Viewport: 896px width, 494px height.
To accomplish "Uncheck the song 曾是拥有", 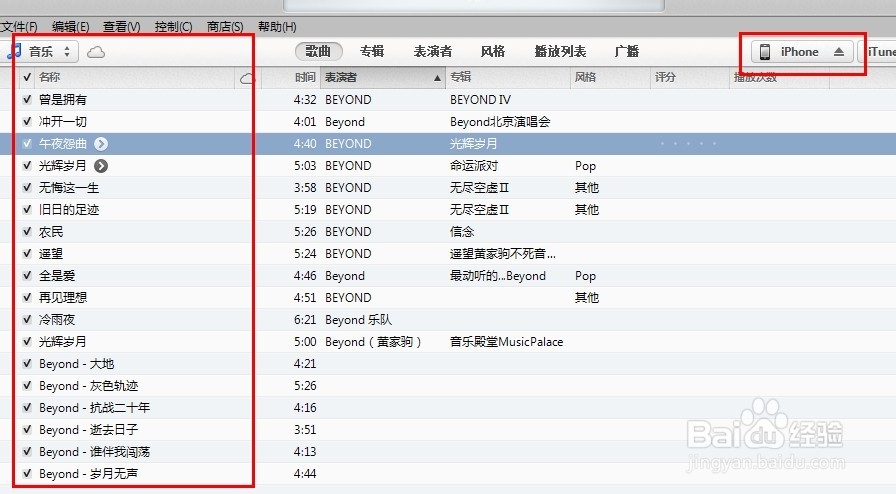I will [x=27, y=99].
